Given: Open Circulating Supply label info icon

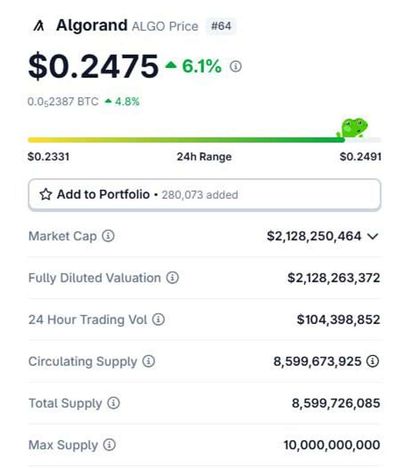Looking at the screenshot, I should (149, 361).
